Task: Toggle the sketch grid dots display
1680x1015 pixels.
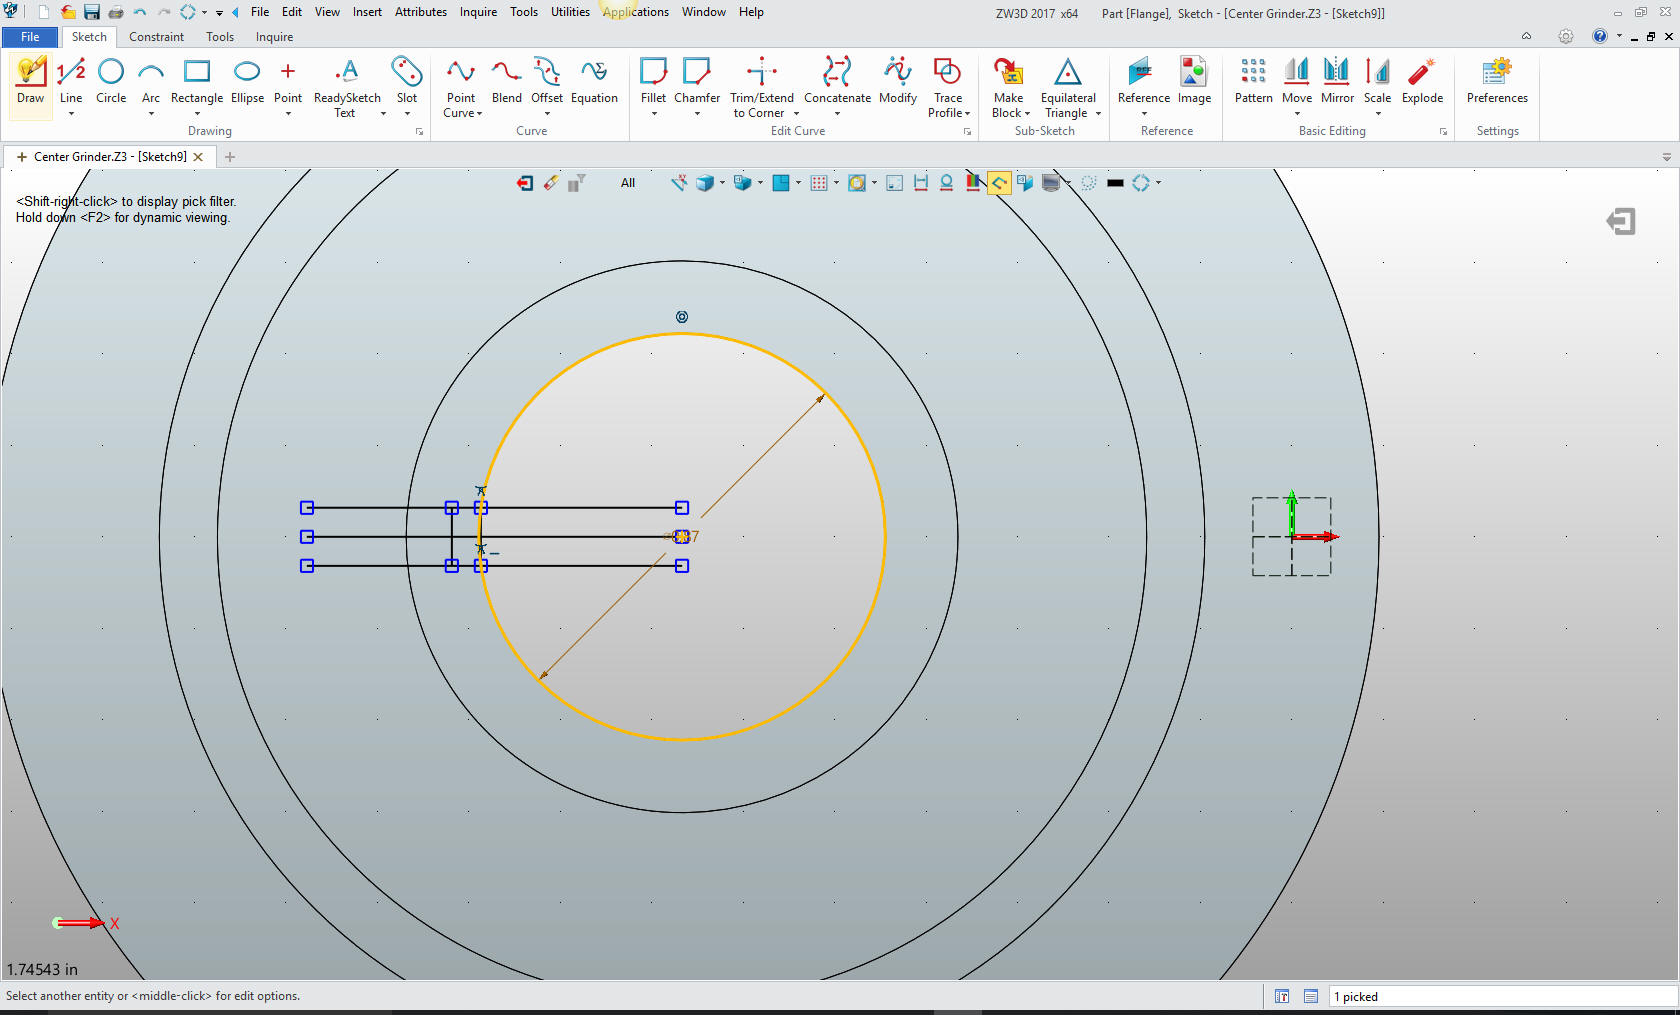Action: pyautogui.click(x=819, y=183)
